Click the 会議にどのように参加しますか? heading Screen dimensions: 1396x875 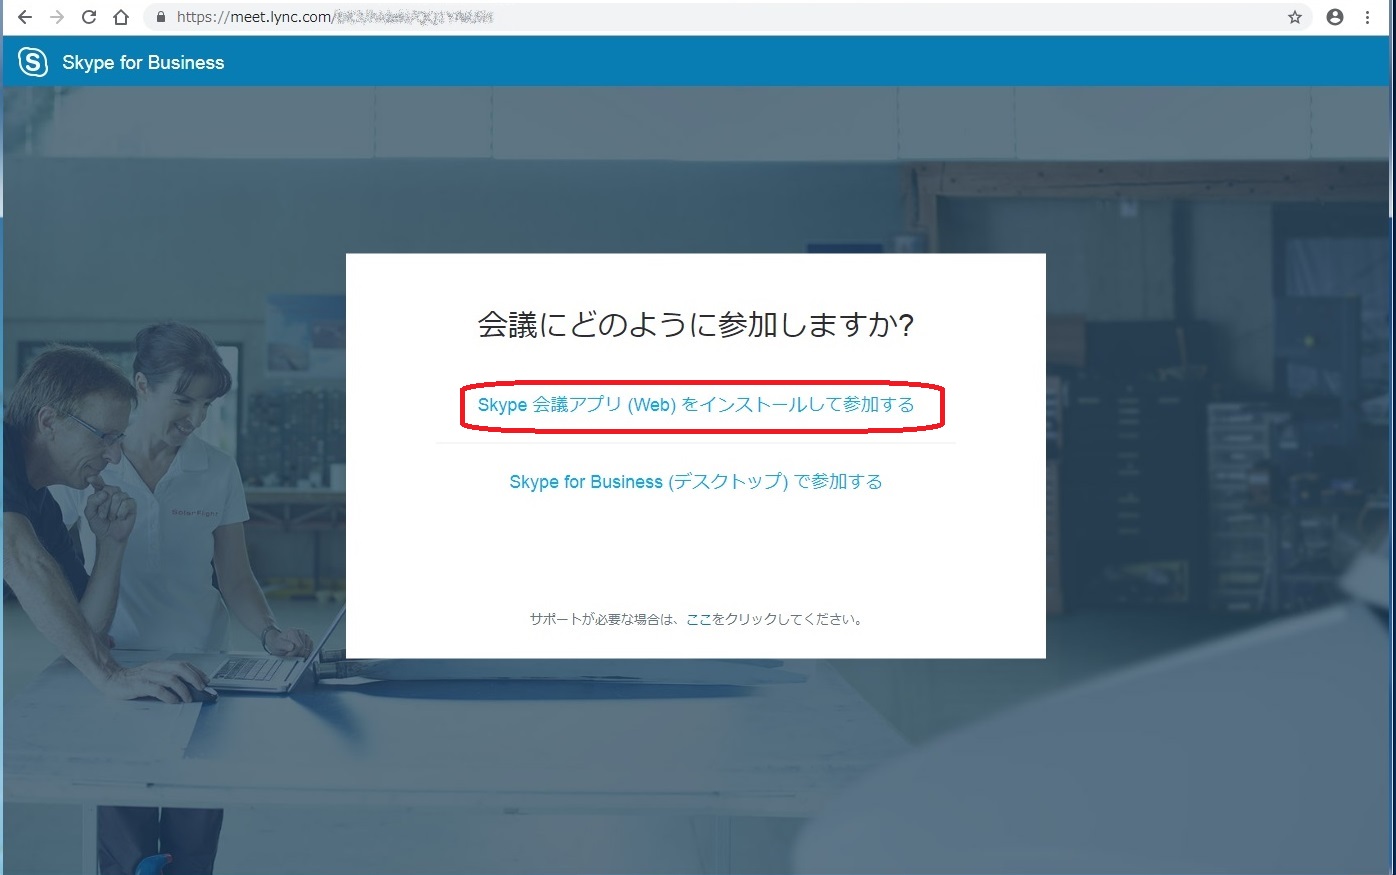pos(696,325)
